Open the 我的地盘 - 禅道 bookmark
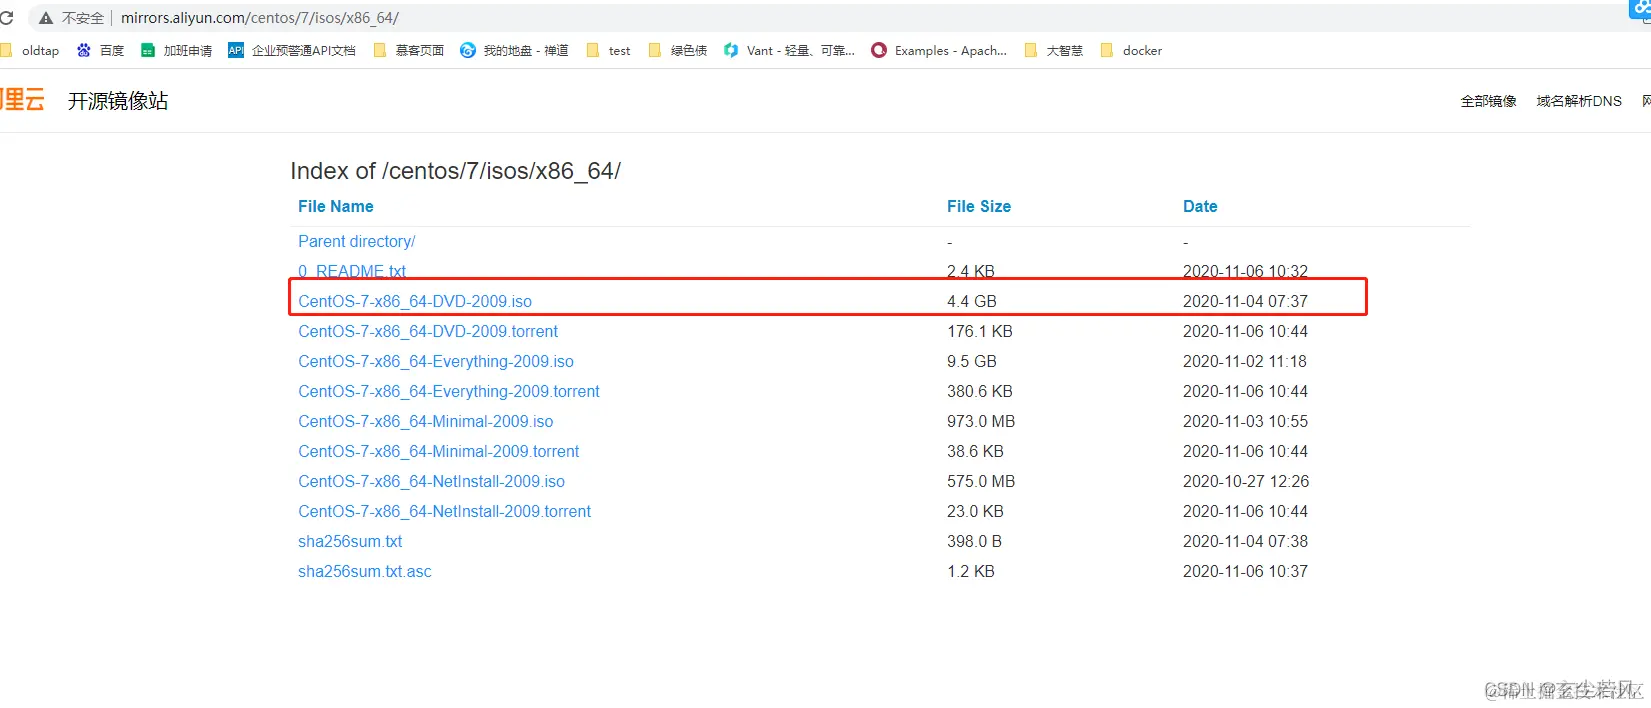Screen dimensions: 1651x708 coord(514,50)
